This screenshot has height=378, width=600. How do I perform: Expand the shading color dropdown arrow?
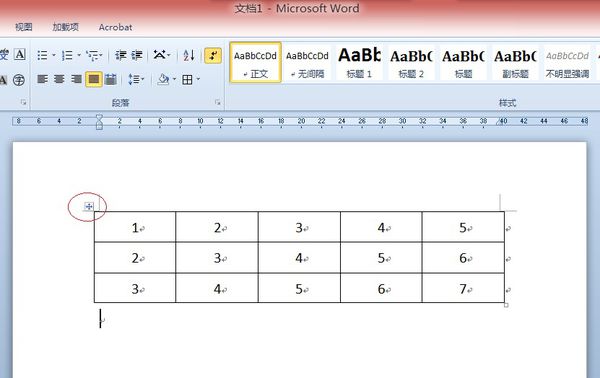coord(174,79)
